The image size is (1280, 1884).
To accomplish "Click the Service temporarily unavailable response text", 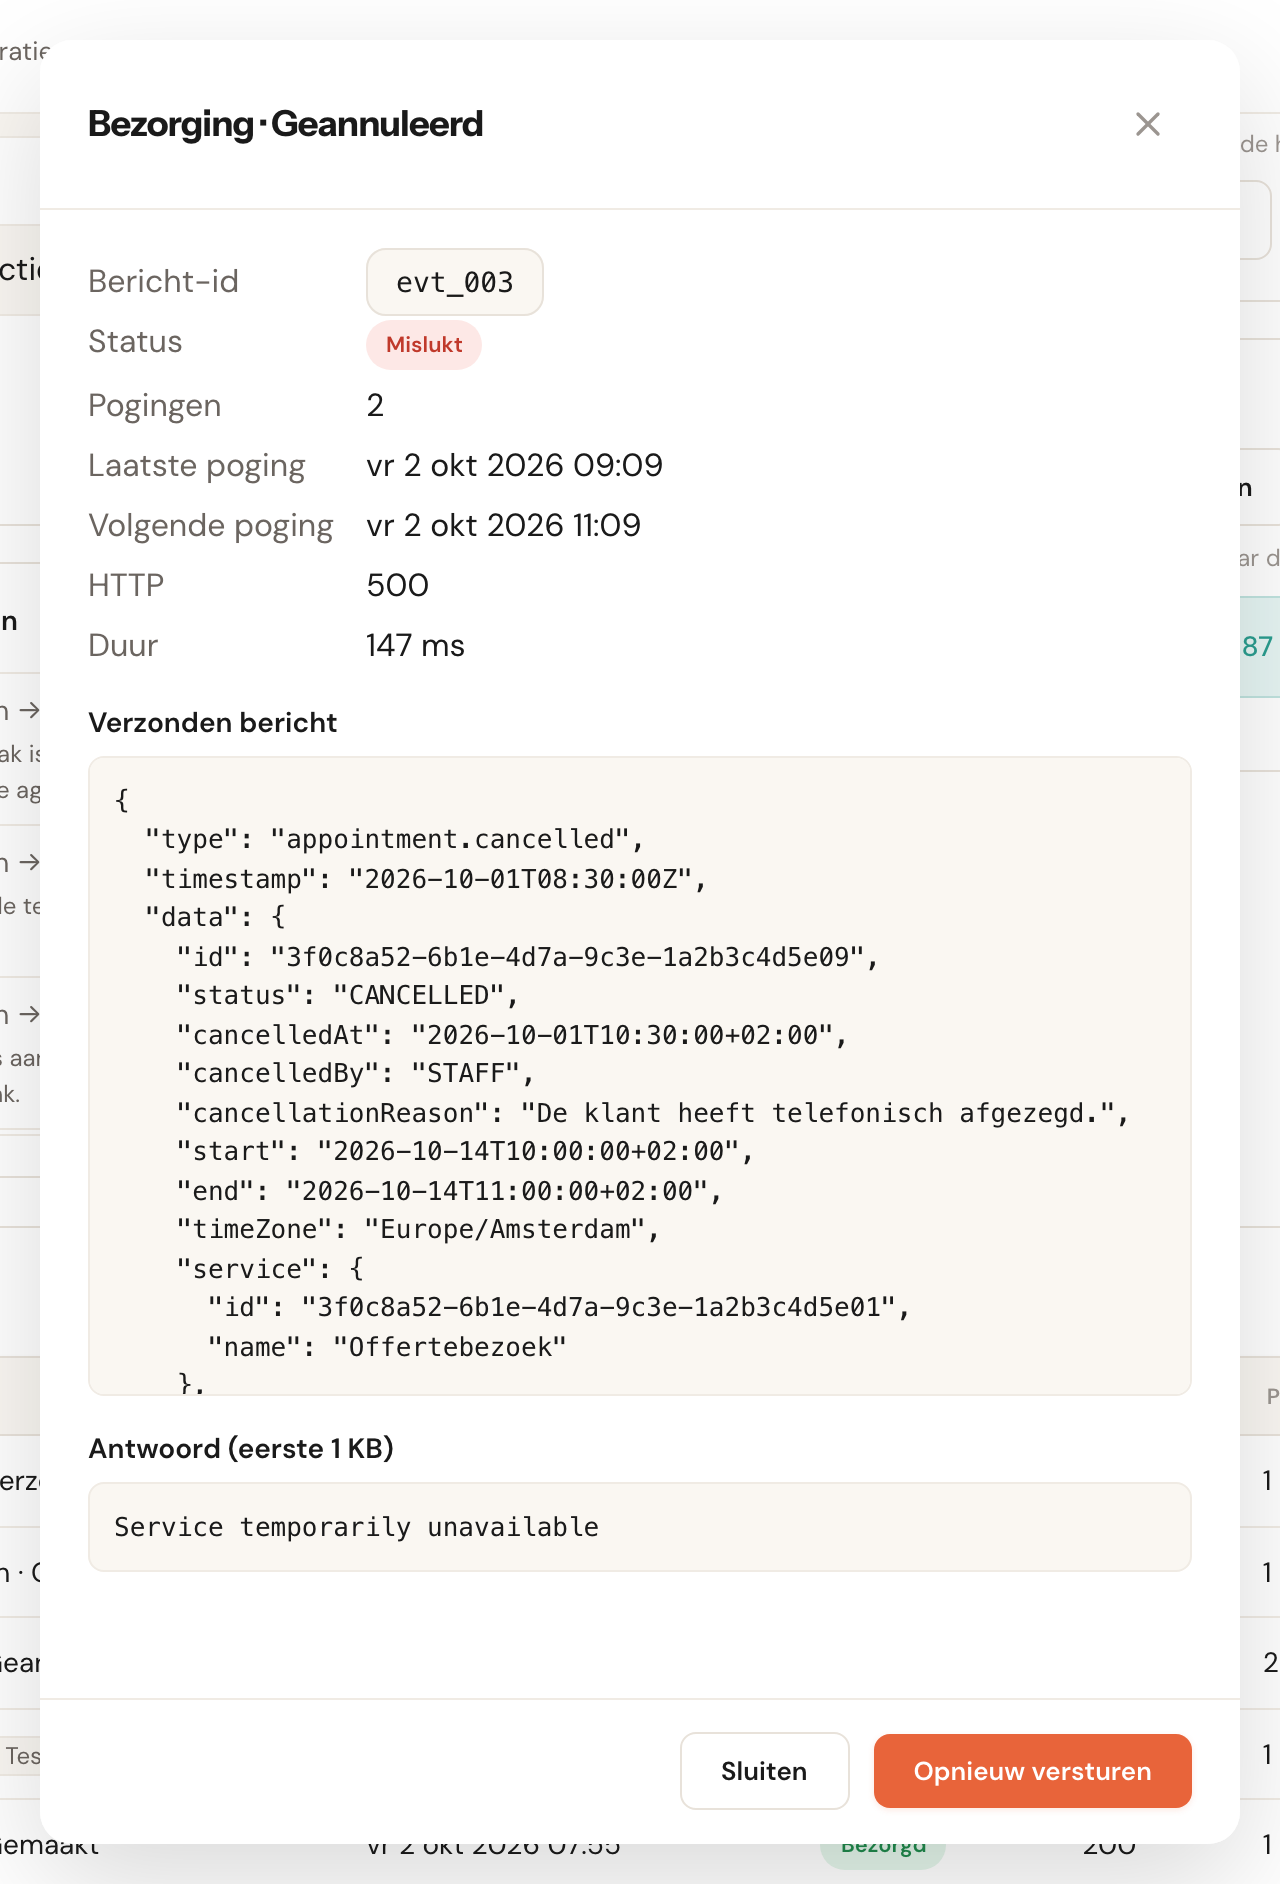I will click(357, 1527).
